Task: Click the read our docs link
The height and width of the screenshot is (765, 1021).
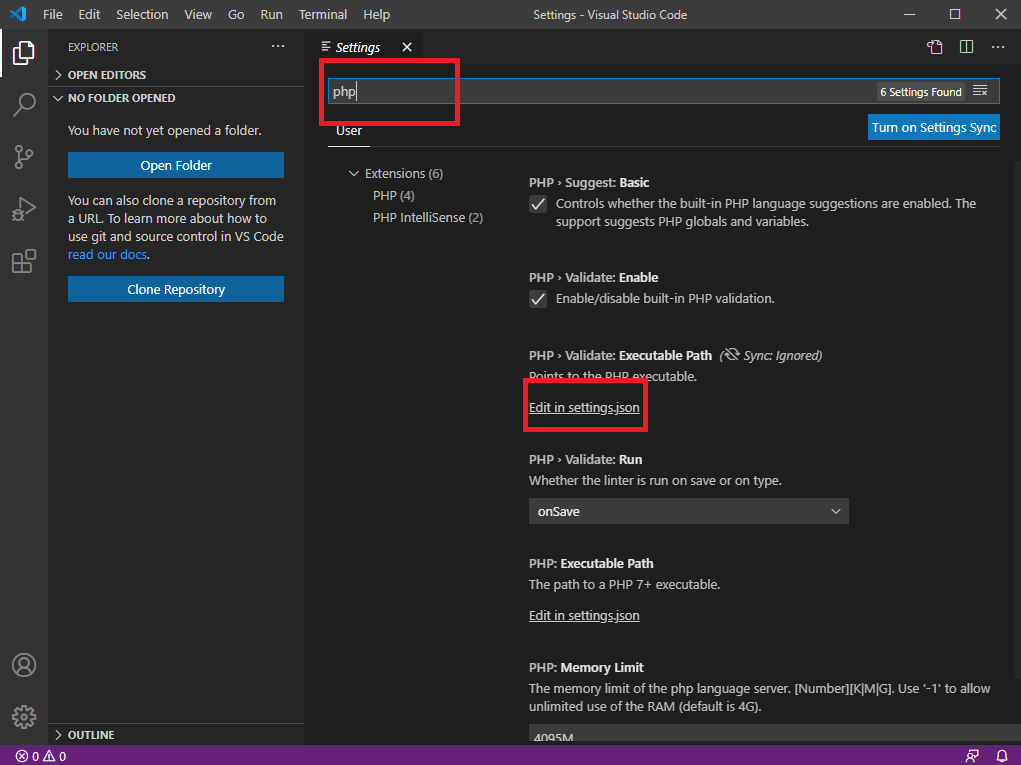Action: [x=107, y=255]
